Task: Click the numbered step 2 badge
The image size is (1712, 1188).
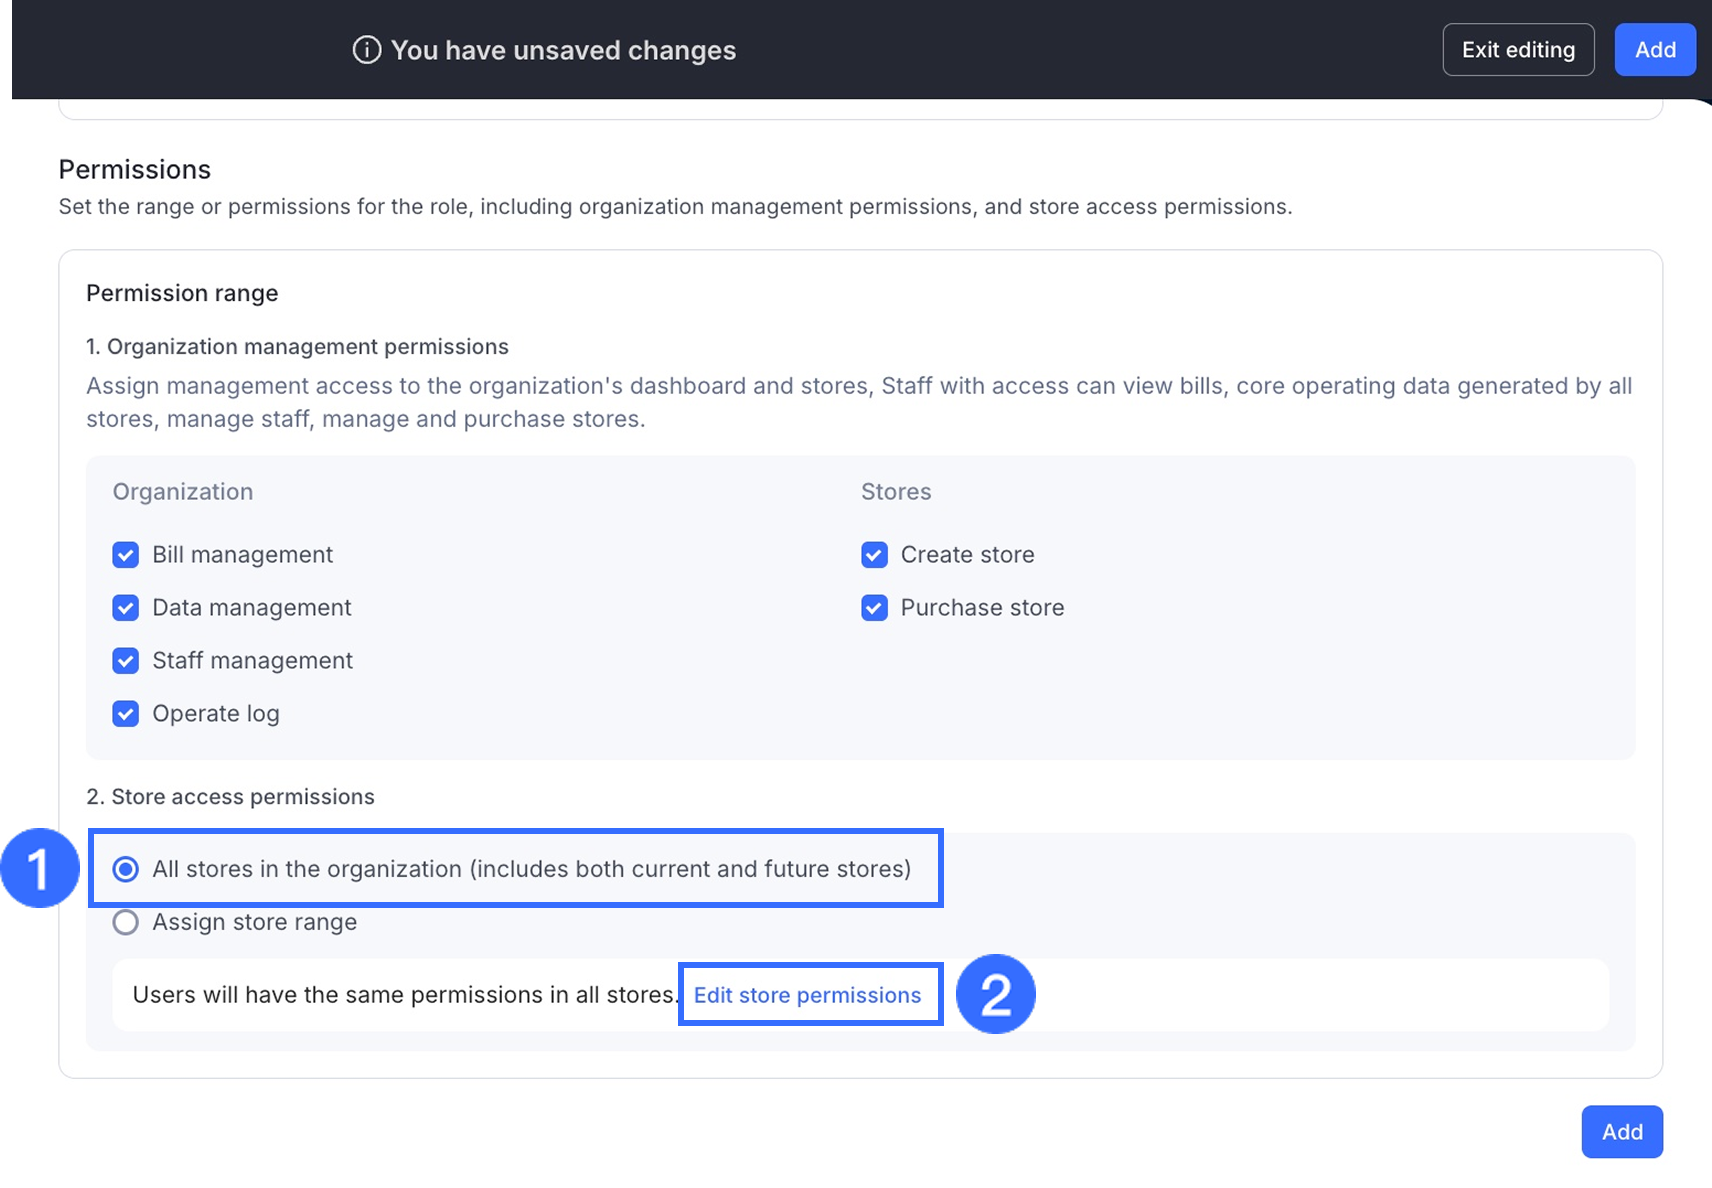Action: tap(995, 994)
